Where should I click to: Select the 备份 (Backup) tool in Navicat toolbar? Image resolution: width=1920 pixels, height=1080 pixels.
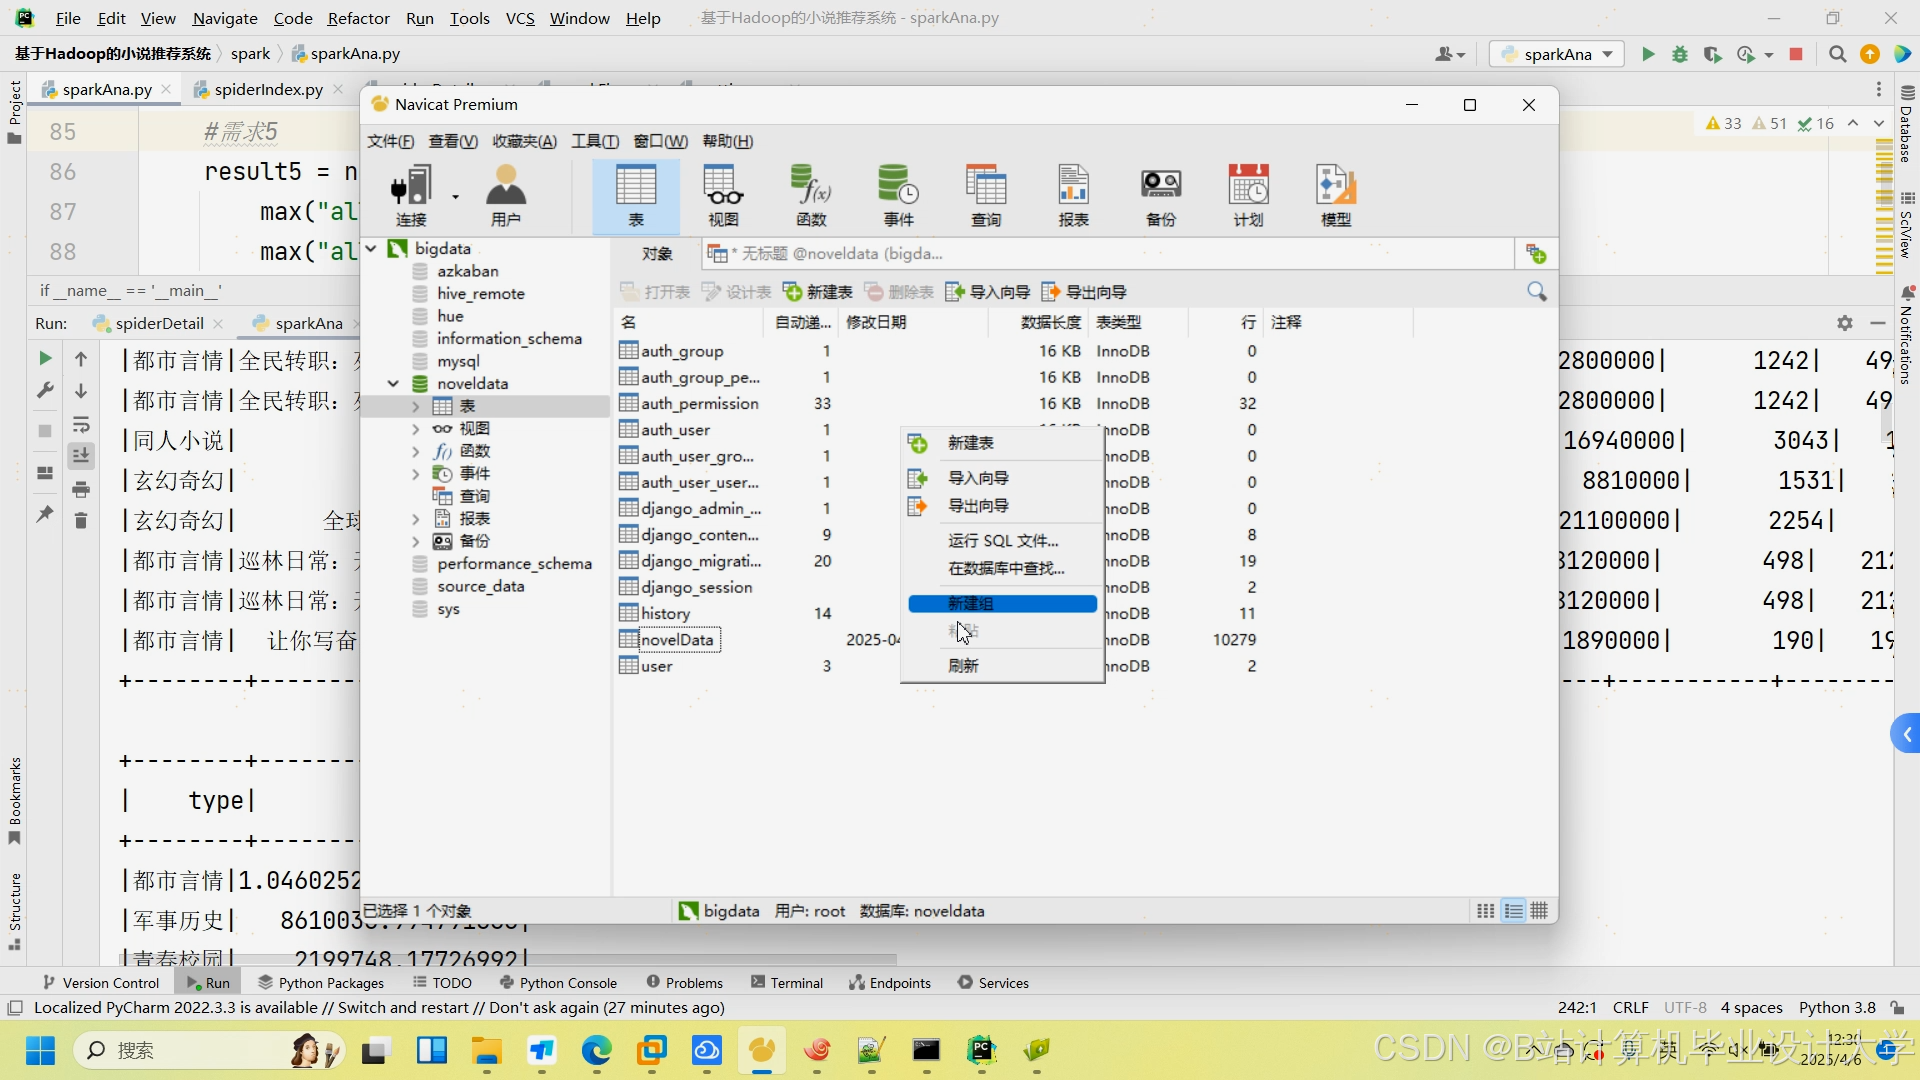pos(1160,195)
